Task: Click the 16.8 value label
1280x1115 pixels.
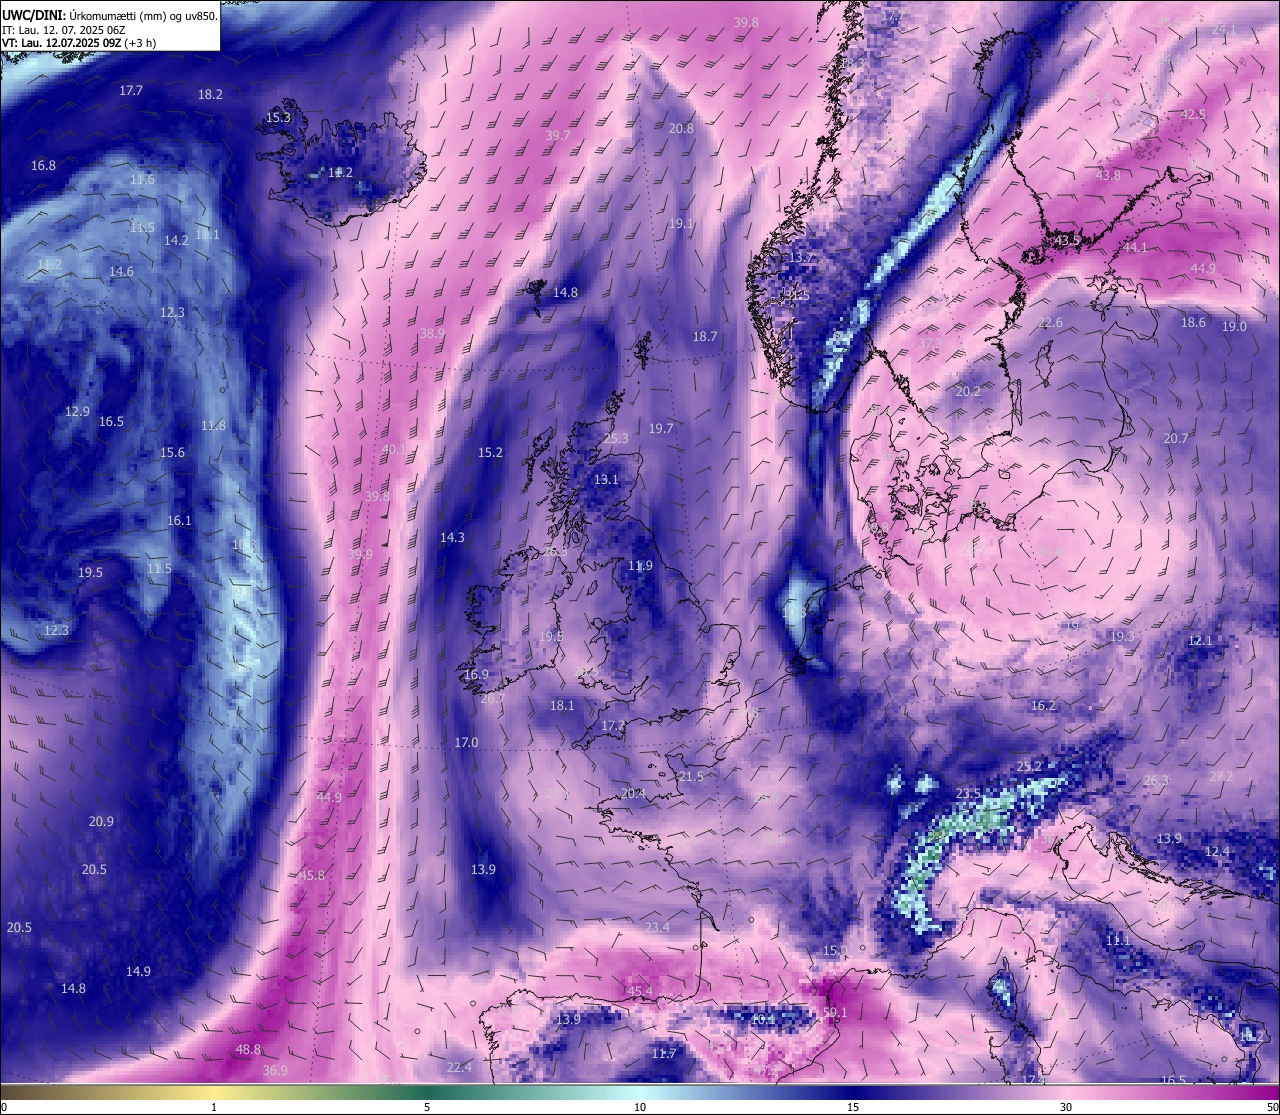Action: click(x=43, y=165)
